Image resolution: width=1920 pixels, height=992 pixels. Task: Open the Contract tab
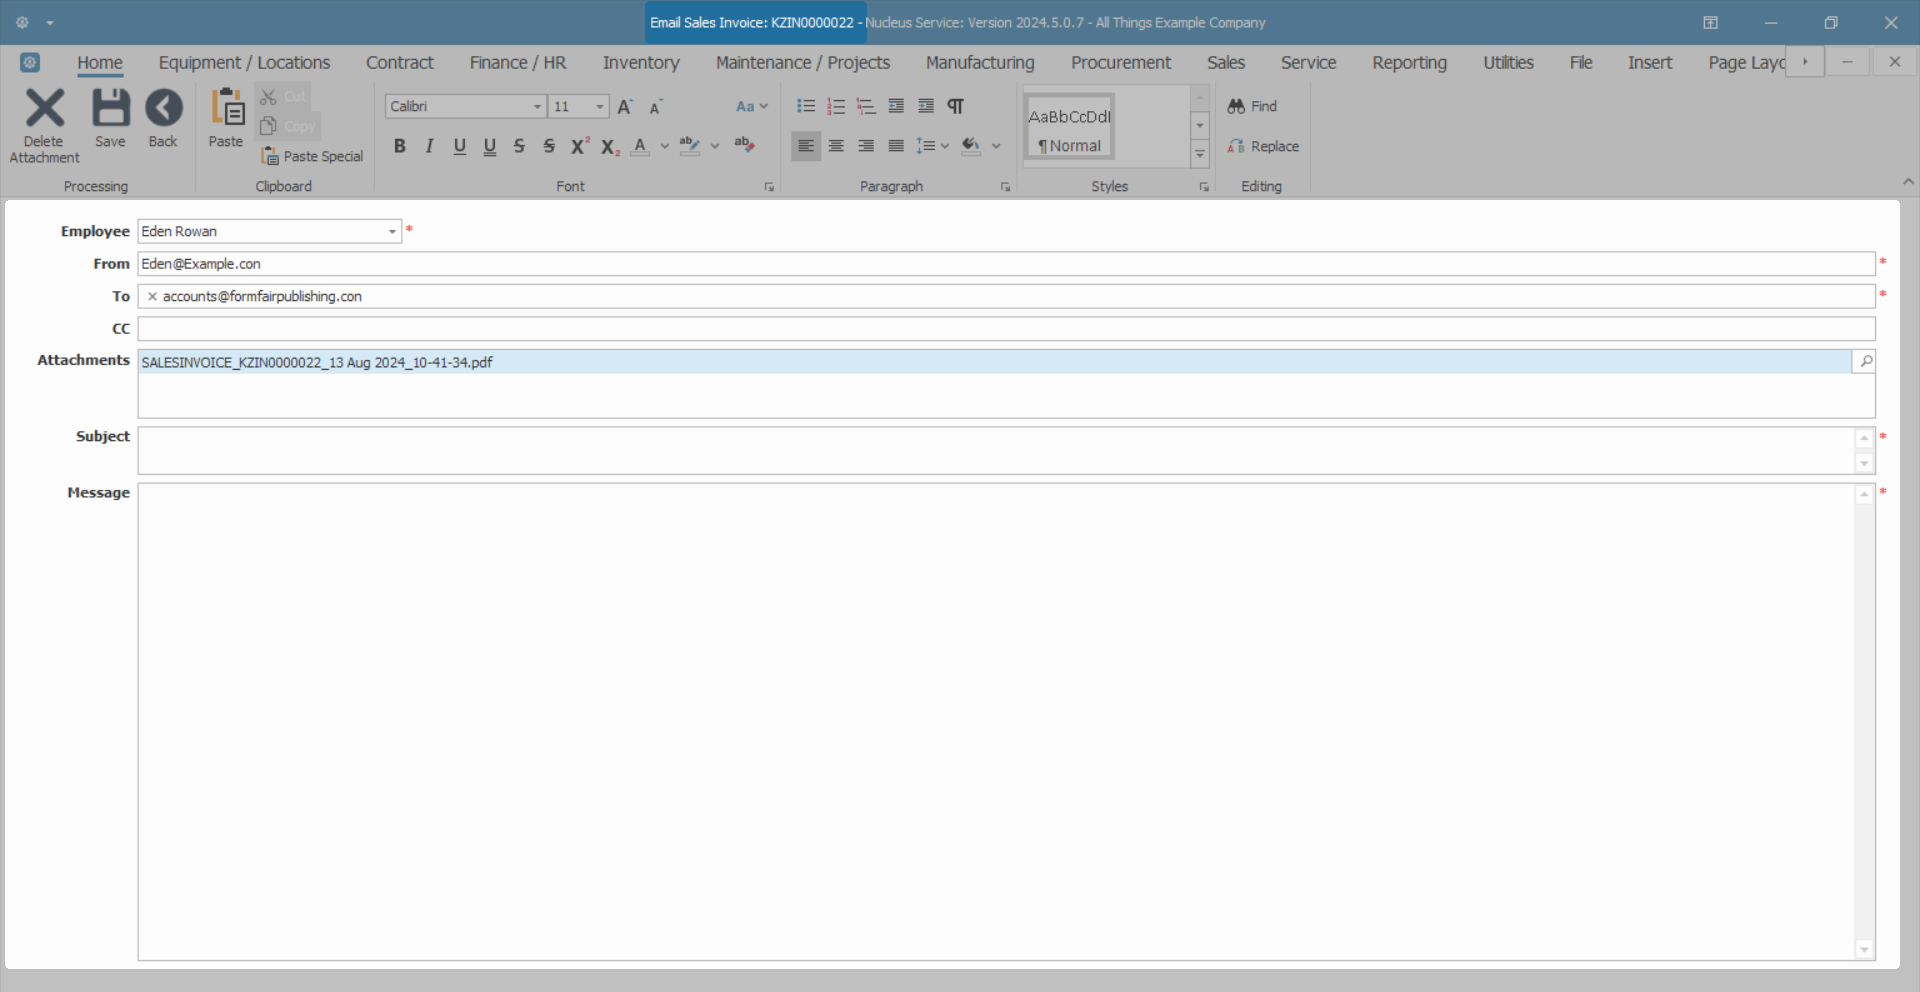point(400,62)
